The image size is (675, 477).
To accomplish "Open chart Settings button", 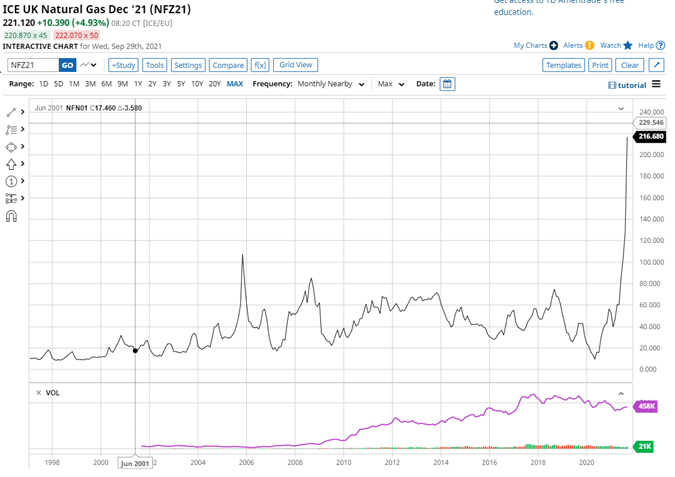I will 188,65.
